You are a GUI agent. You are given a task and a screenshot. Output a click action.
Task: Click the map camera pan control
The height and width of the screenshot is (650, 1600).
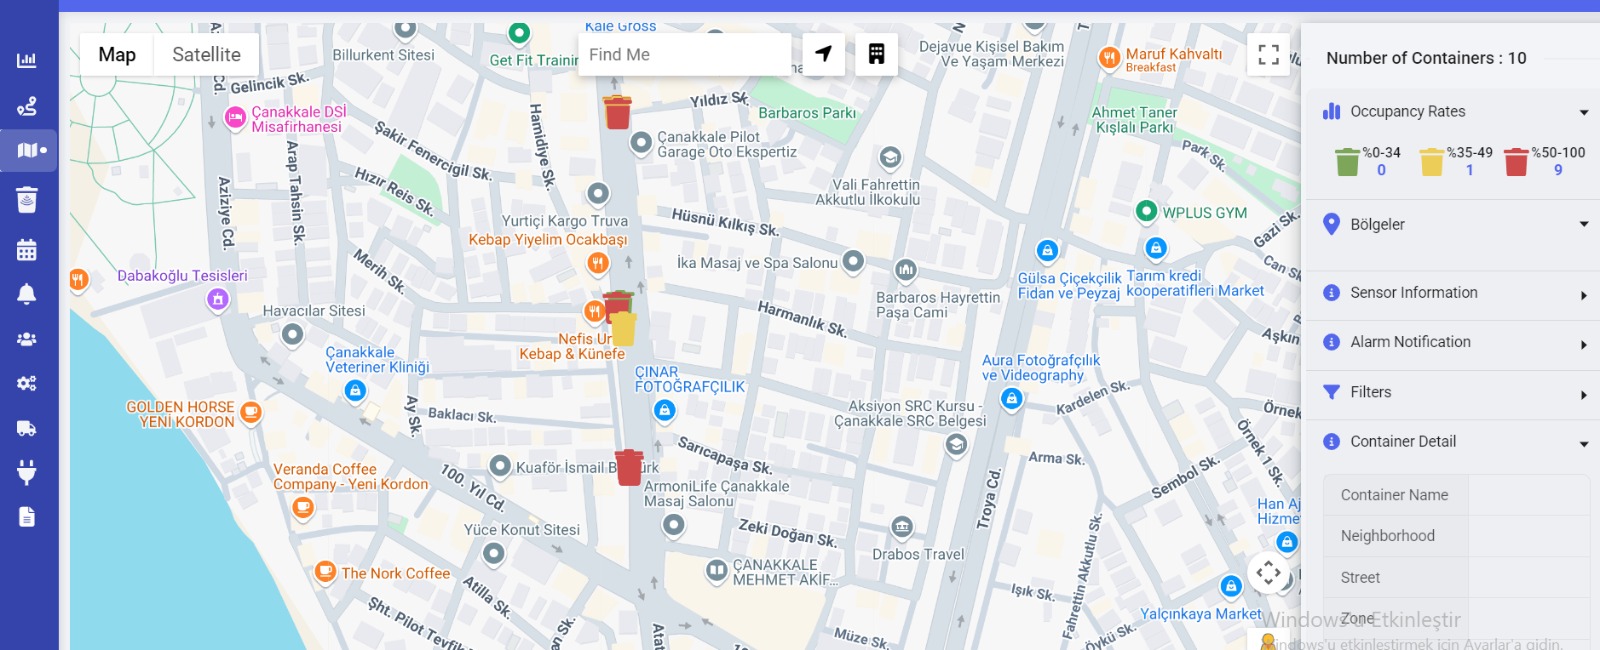click(x=1268, y=573)
